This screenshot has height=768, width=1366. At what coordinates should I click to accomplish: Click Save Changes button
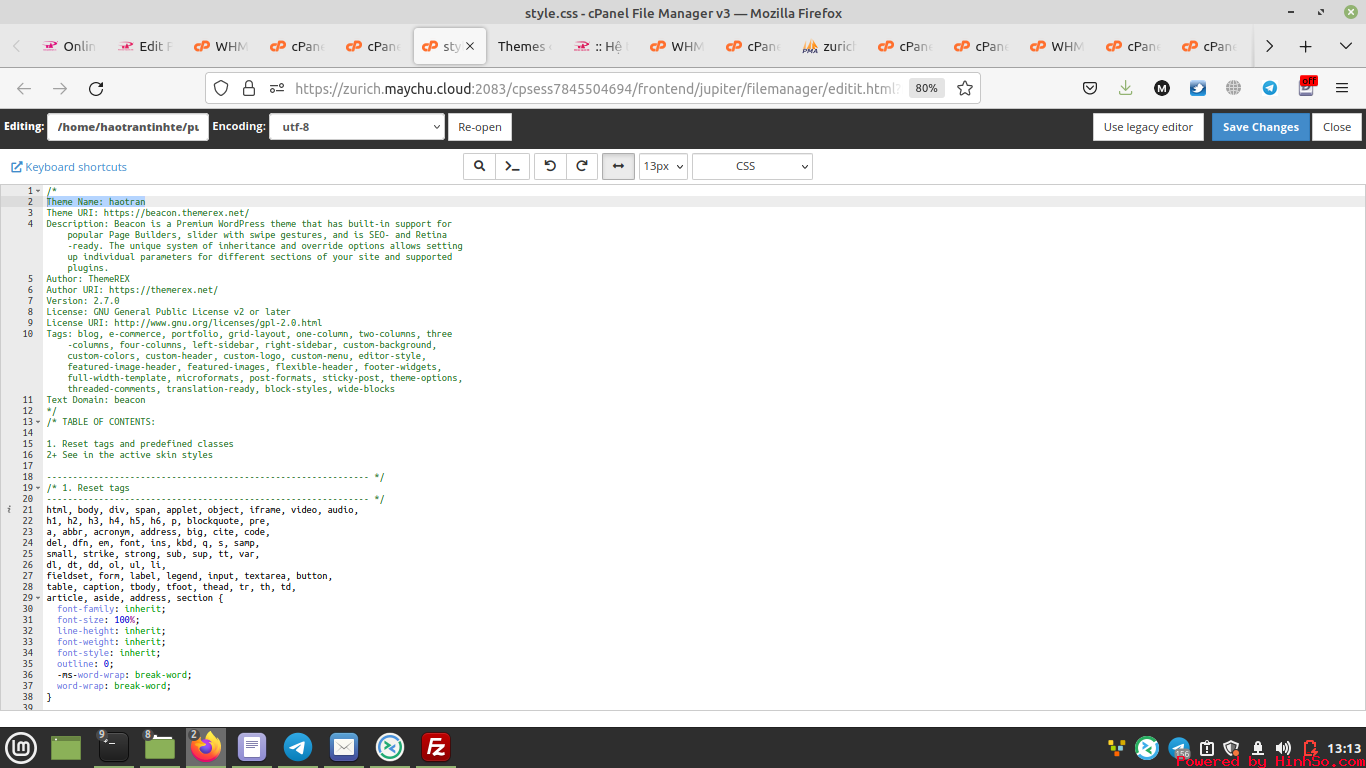click(1260, 127)
